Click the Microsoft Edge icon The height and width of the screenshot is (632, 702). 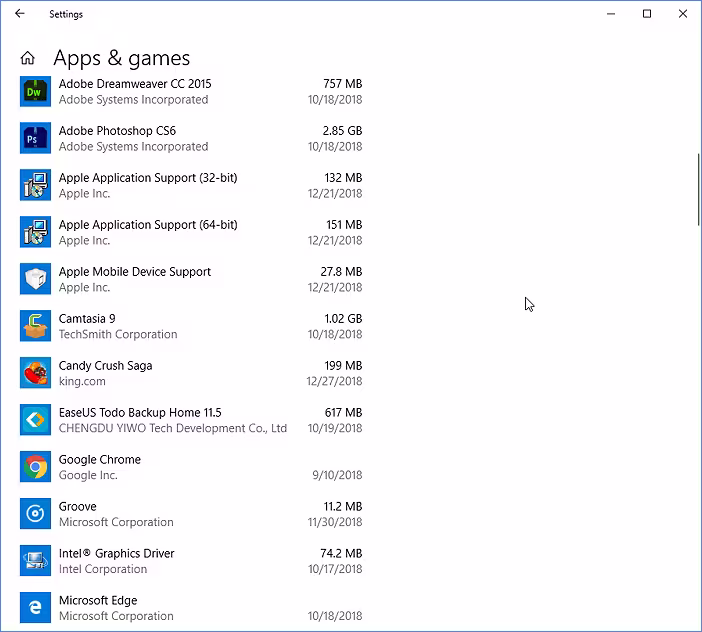click(x=35, y=608)
